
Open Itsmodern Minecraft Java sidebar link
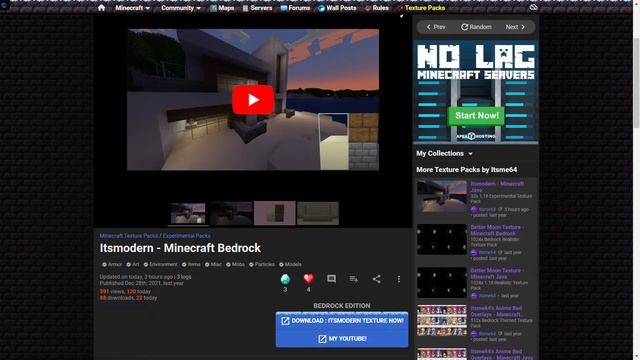[497, 187]
